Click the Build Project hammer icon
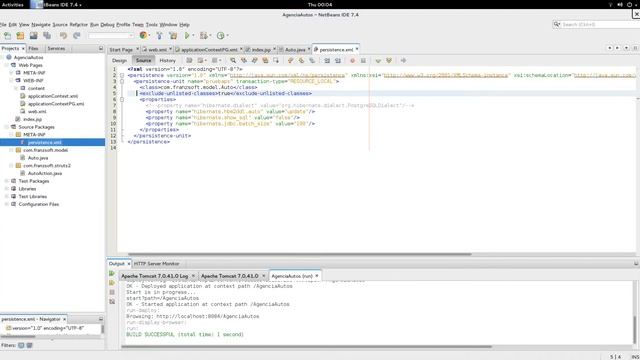Viewport: 640px width, 360px height. pos(160,36)
